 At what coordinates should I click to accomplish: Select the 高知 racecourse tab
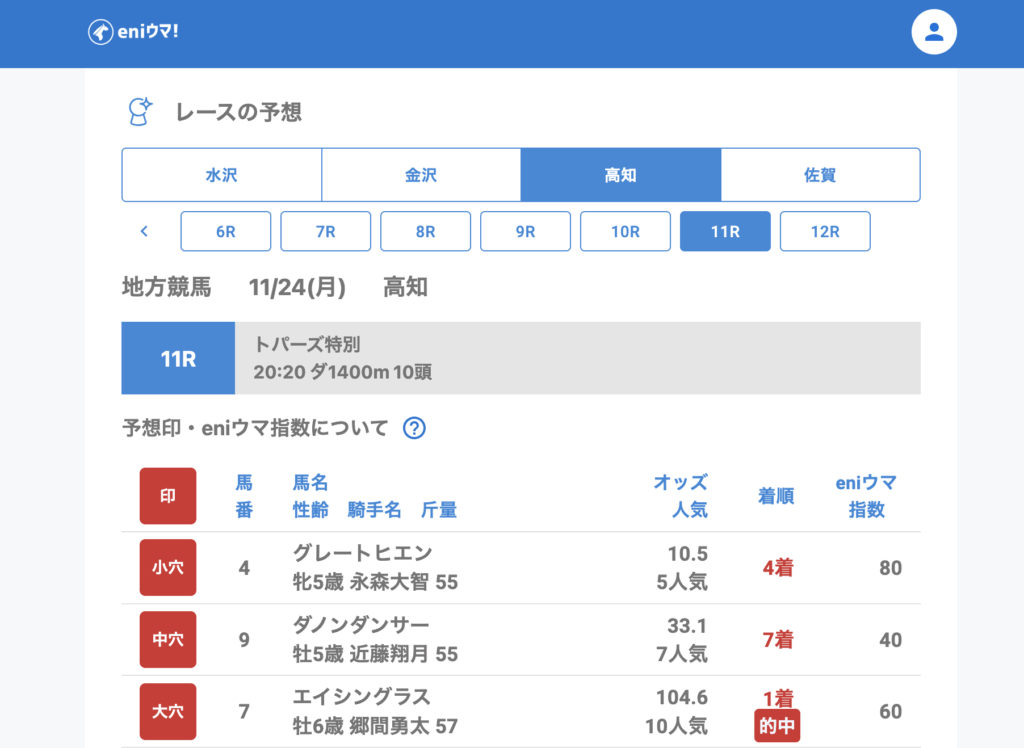pos(621,175)
